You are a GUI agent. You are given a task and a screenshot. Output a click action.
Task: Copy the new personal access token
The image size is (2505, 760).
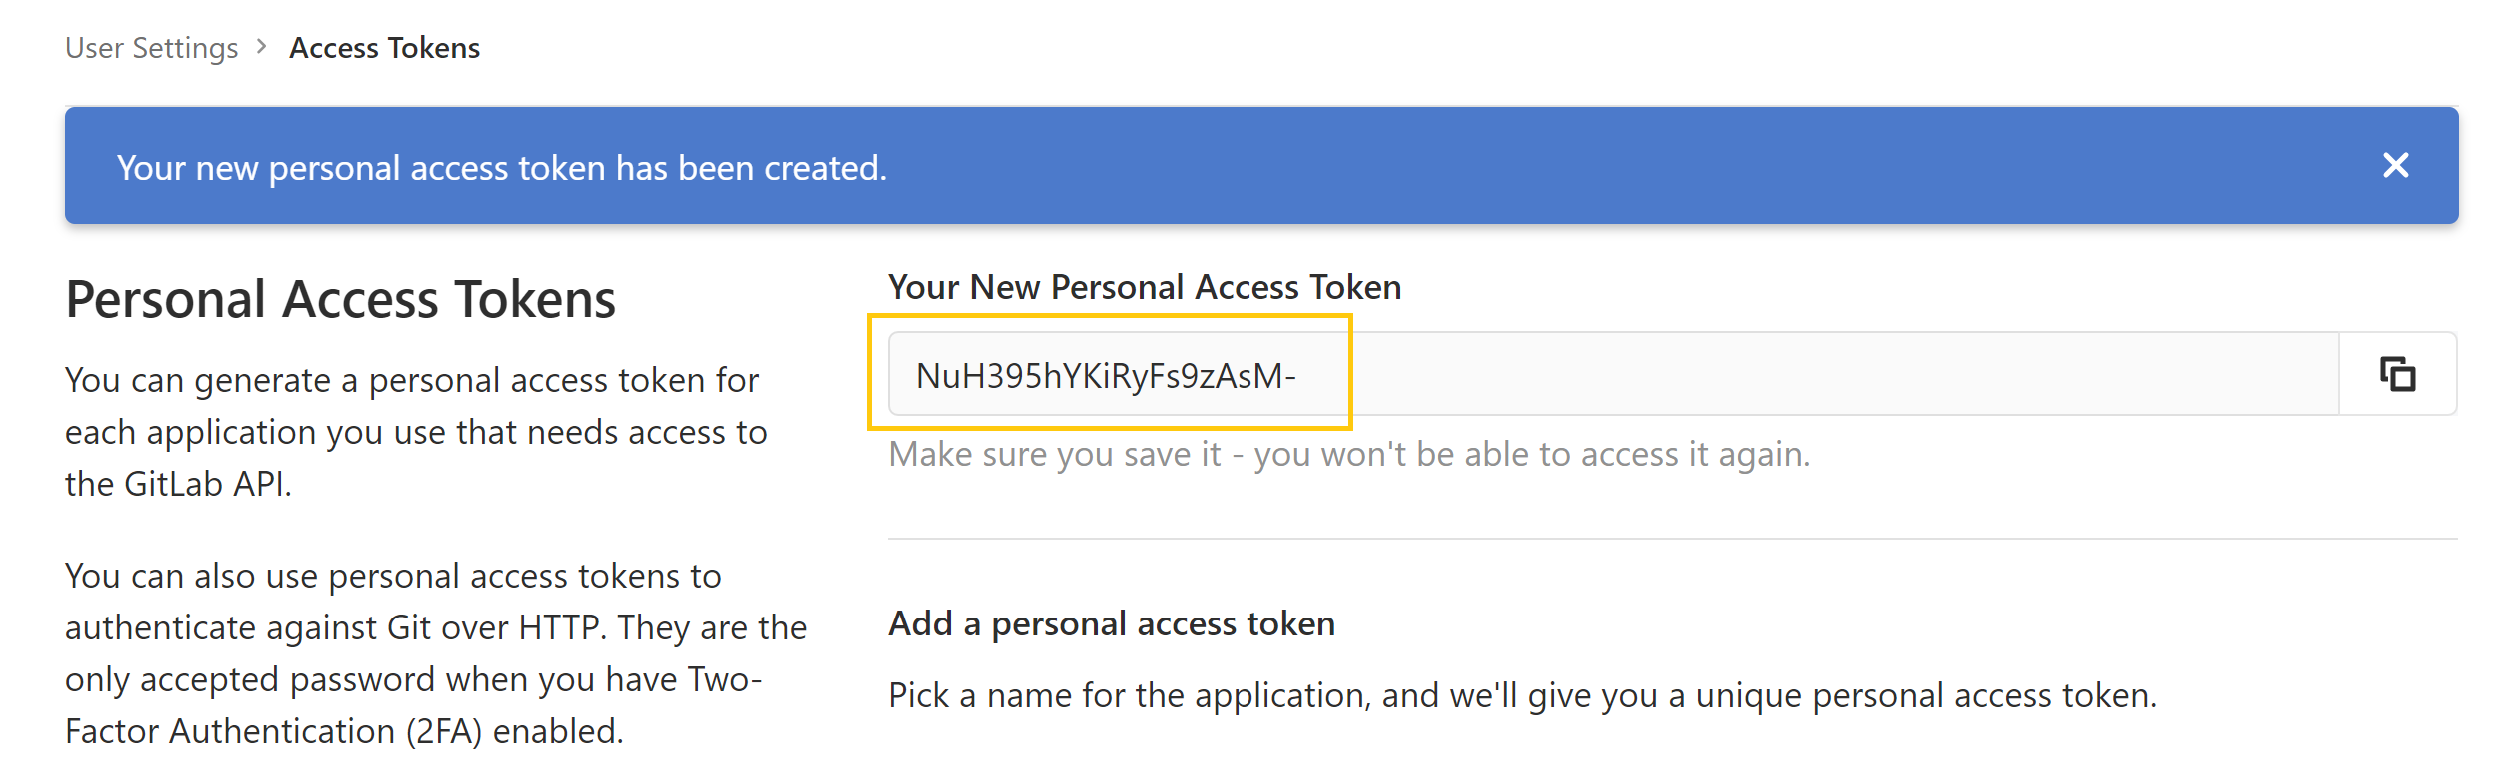[2397, 374]
